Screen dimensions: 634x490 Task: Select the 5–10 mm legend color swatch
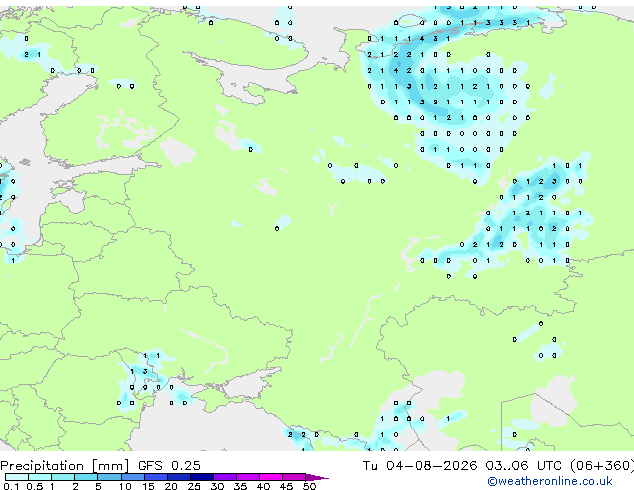click(x=109, y=477)
